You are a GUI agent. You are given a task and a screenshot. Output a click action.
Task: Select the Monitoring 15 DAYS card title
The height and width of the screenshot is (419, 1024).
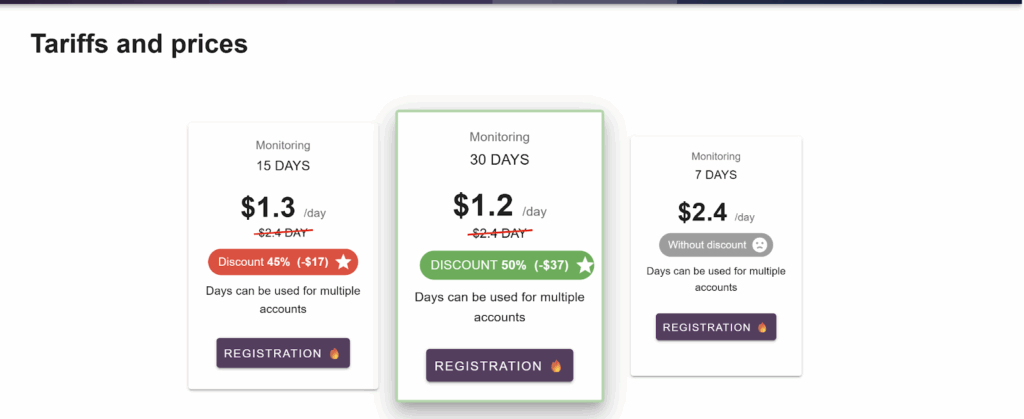(283, 156)
